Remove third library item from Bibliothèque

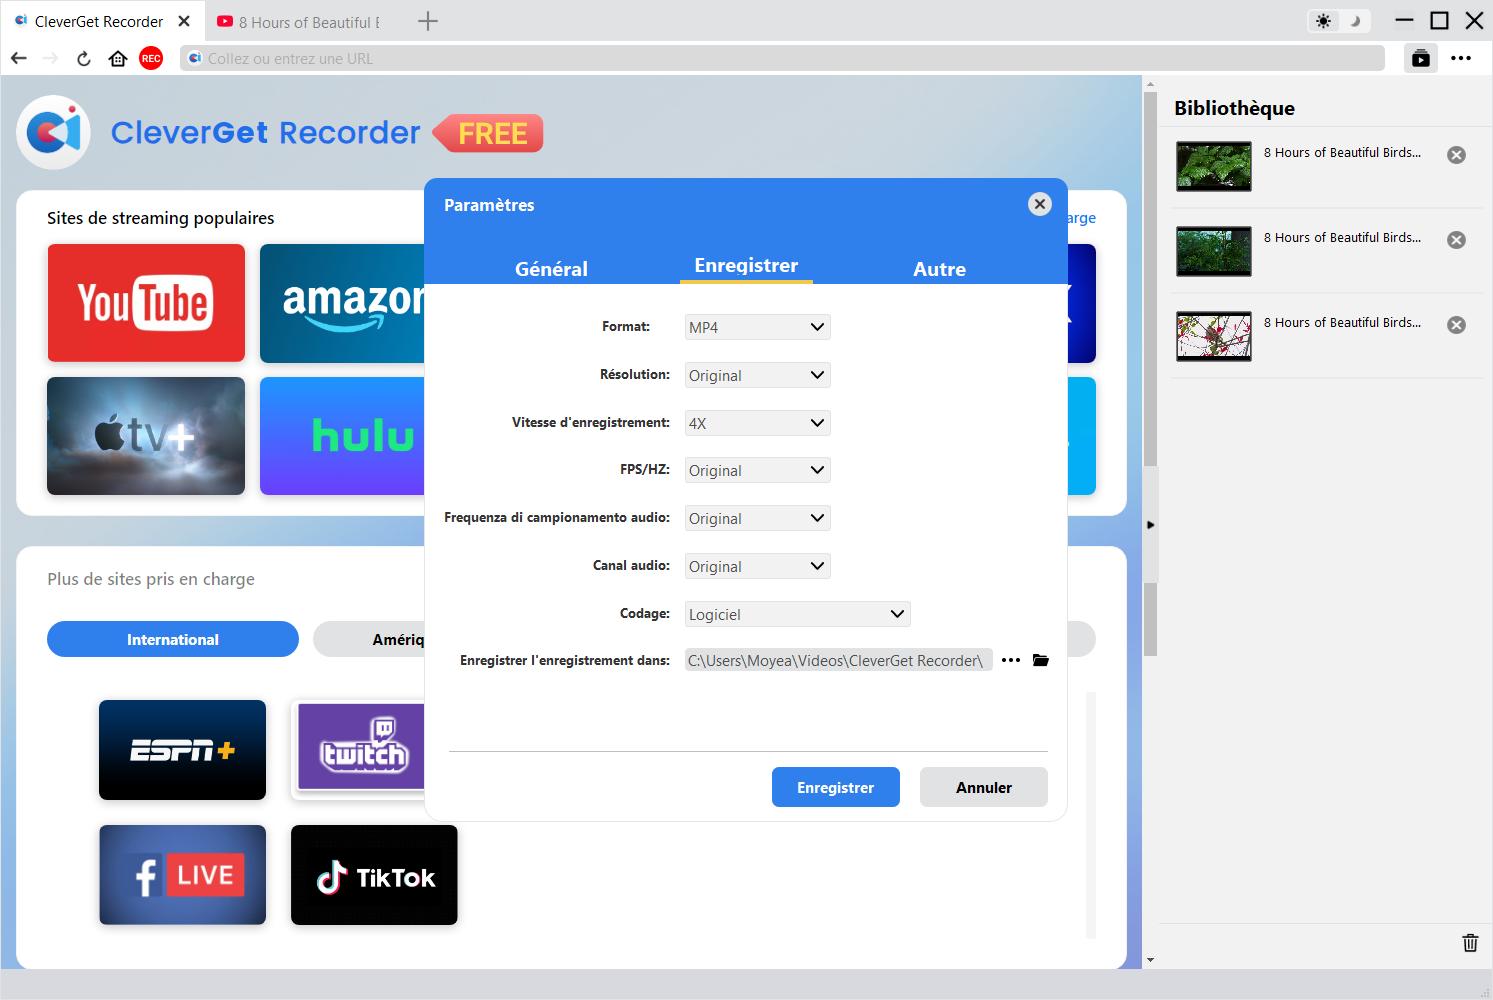[1457, 325]
